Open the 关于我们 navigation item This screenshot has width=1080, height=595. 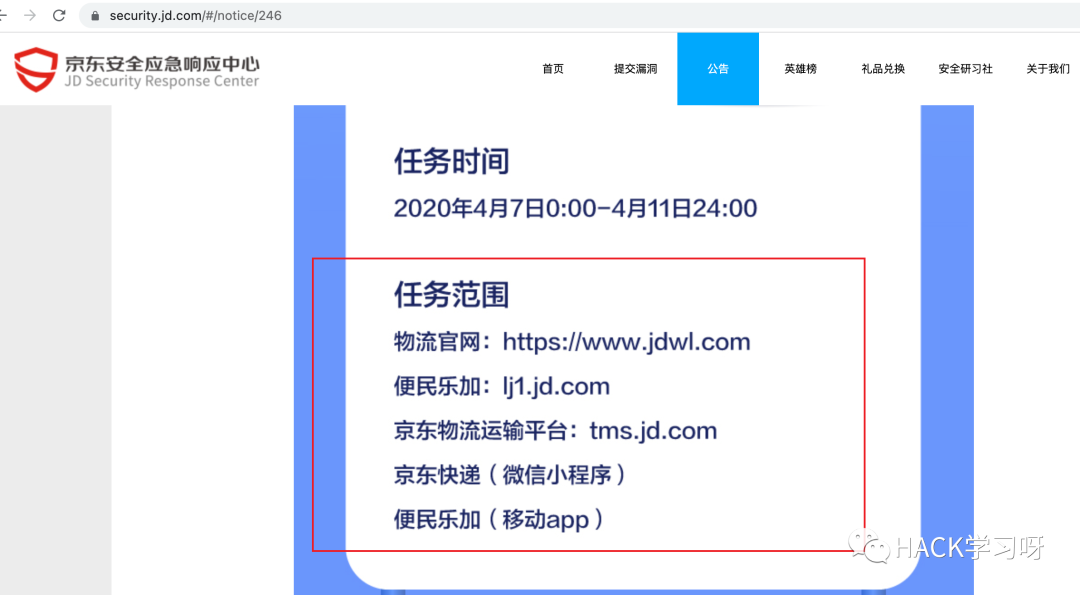[x=1048, y=69]
